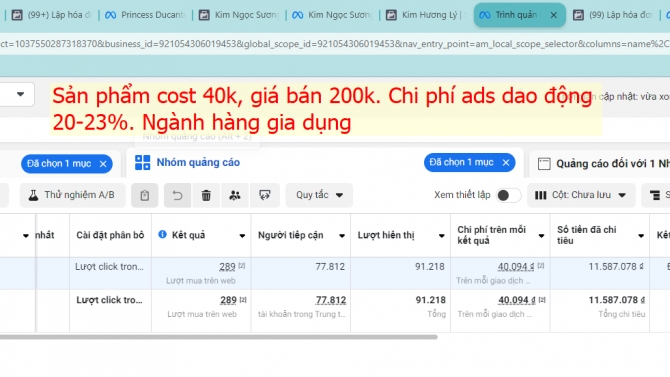The height and width of the screenshot is (377, 670).
Task: Open Kết quả column sort arrow
Action: click(242, 236)
